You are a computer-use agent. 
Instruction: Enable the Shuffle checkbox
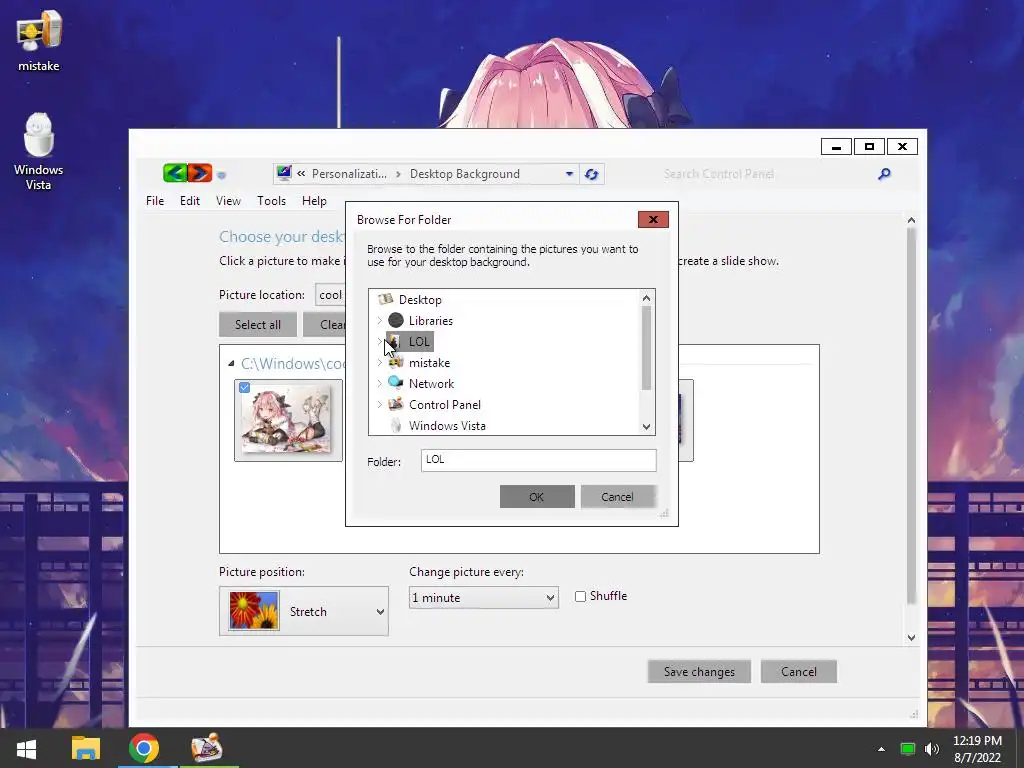580,596
